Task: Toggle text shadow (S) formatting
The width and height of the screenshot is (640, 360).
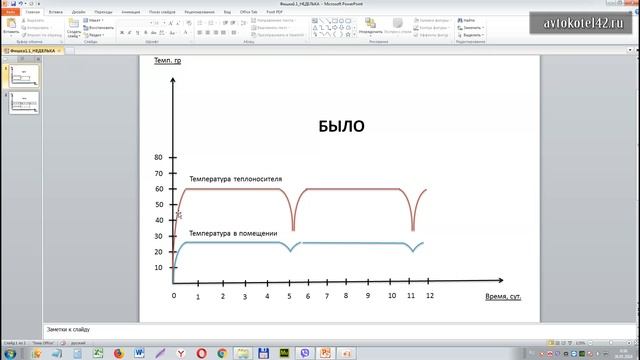Action: [x=146, y=32]
